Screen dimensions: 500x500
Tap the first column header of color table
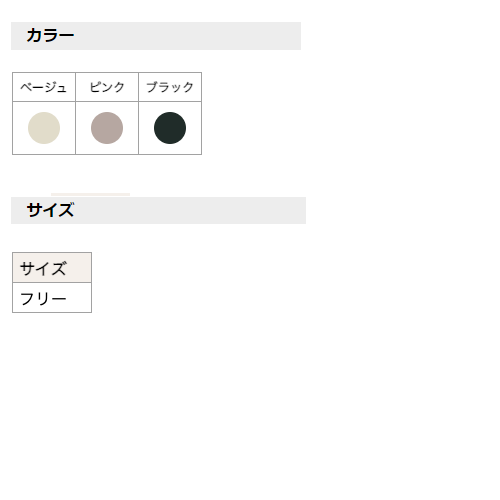pyautogui.click(x=44, y=87)
